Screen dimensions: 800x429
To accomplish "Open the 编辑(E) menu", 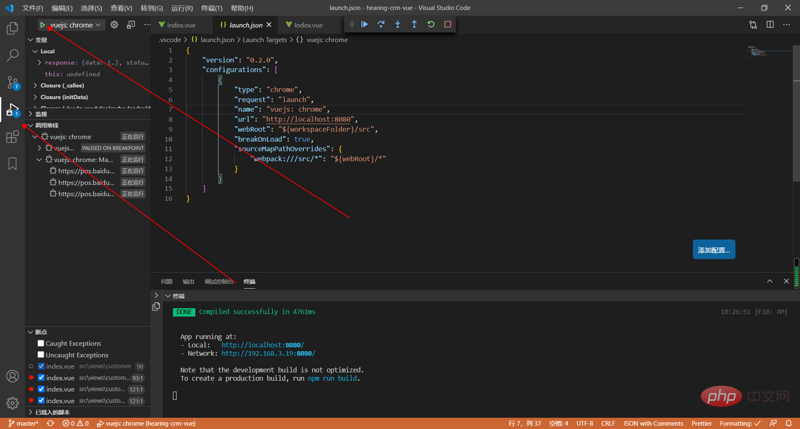I will [x=62, y=8].
